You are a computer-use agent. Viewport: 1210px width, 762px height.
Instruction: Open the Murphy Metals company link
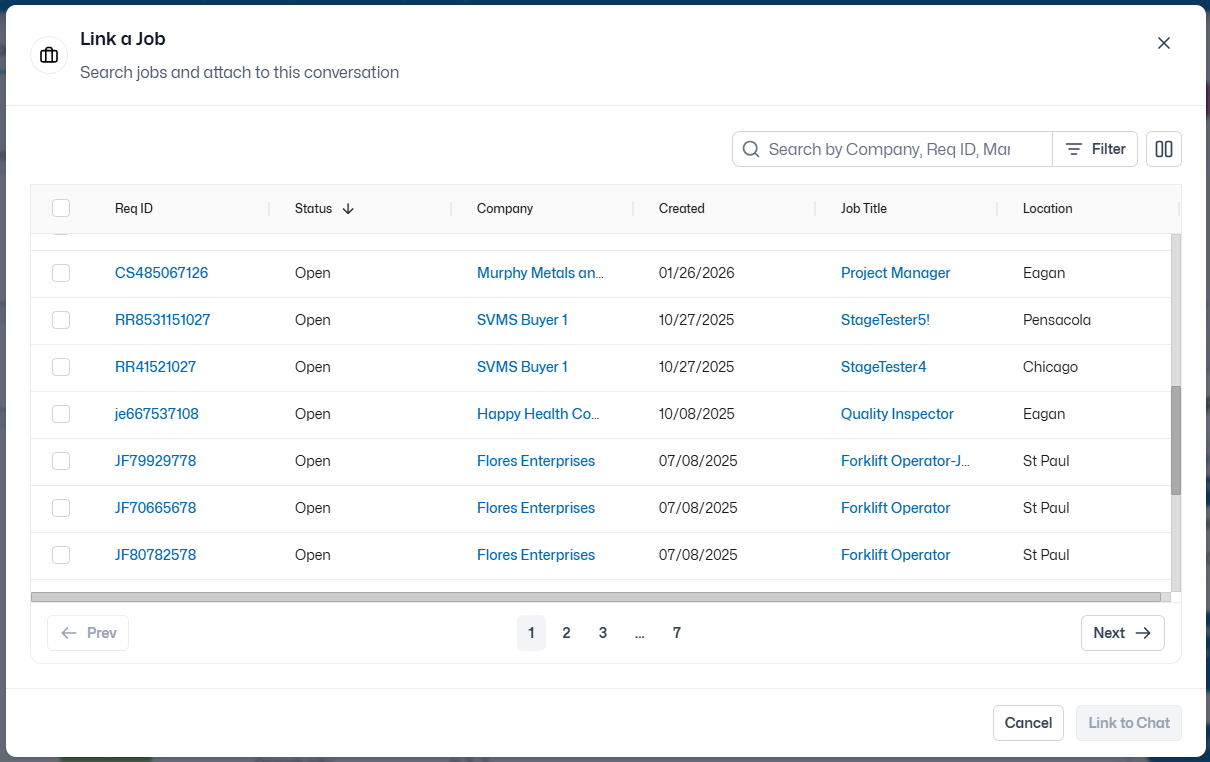point(541,273)
